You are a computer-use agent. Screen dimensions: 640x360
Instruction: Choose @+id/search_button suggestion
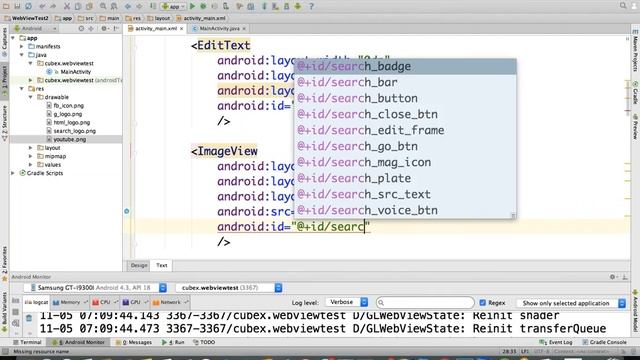point(405,98)
